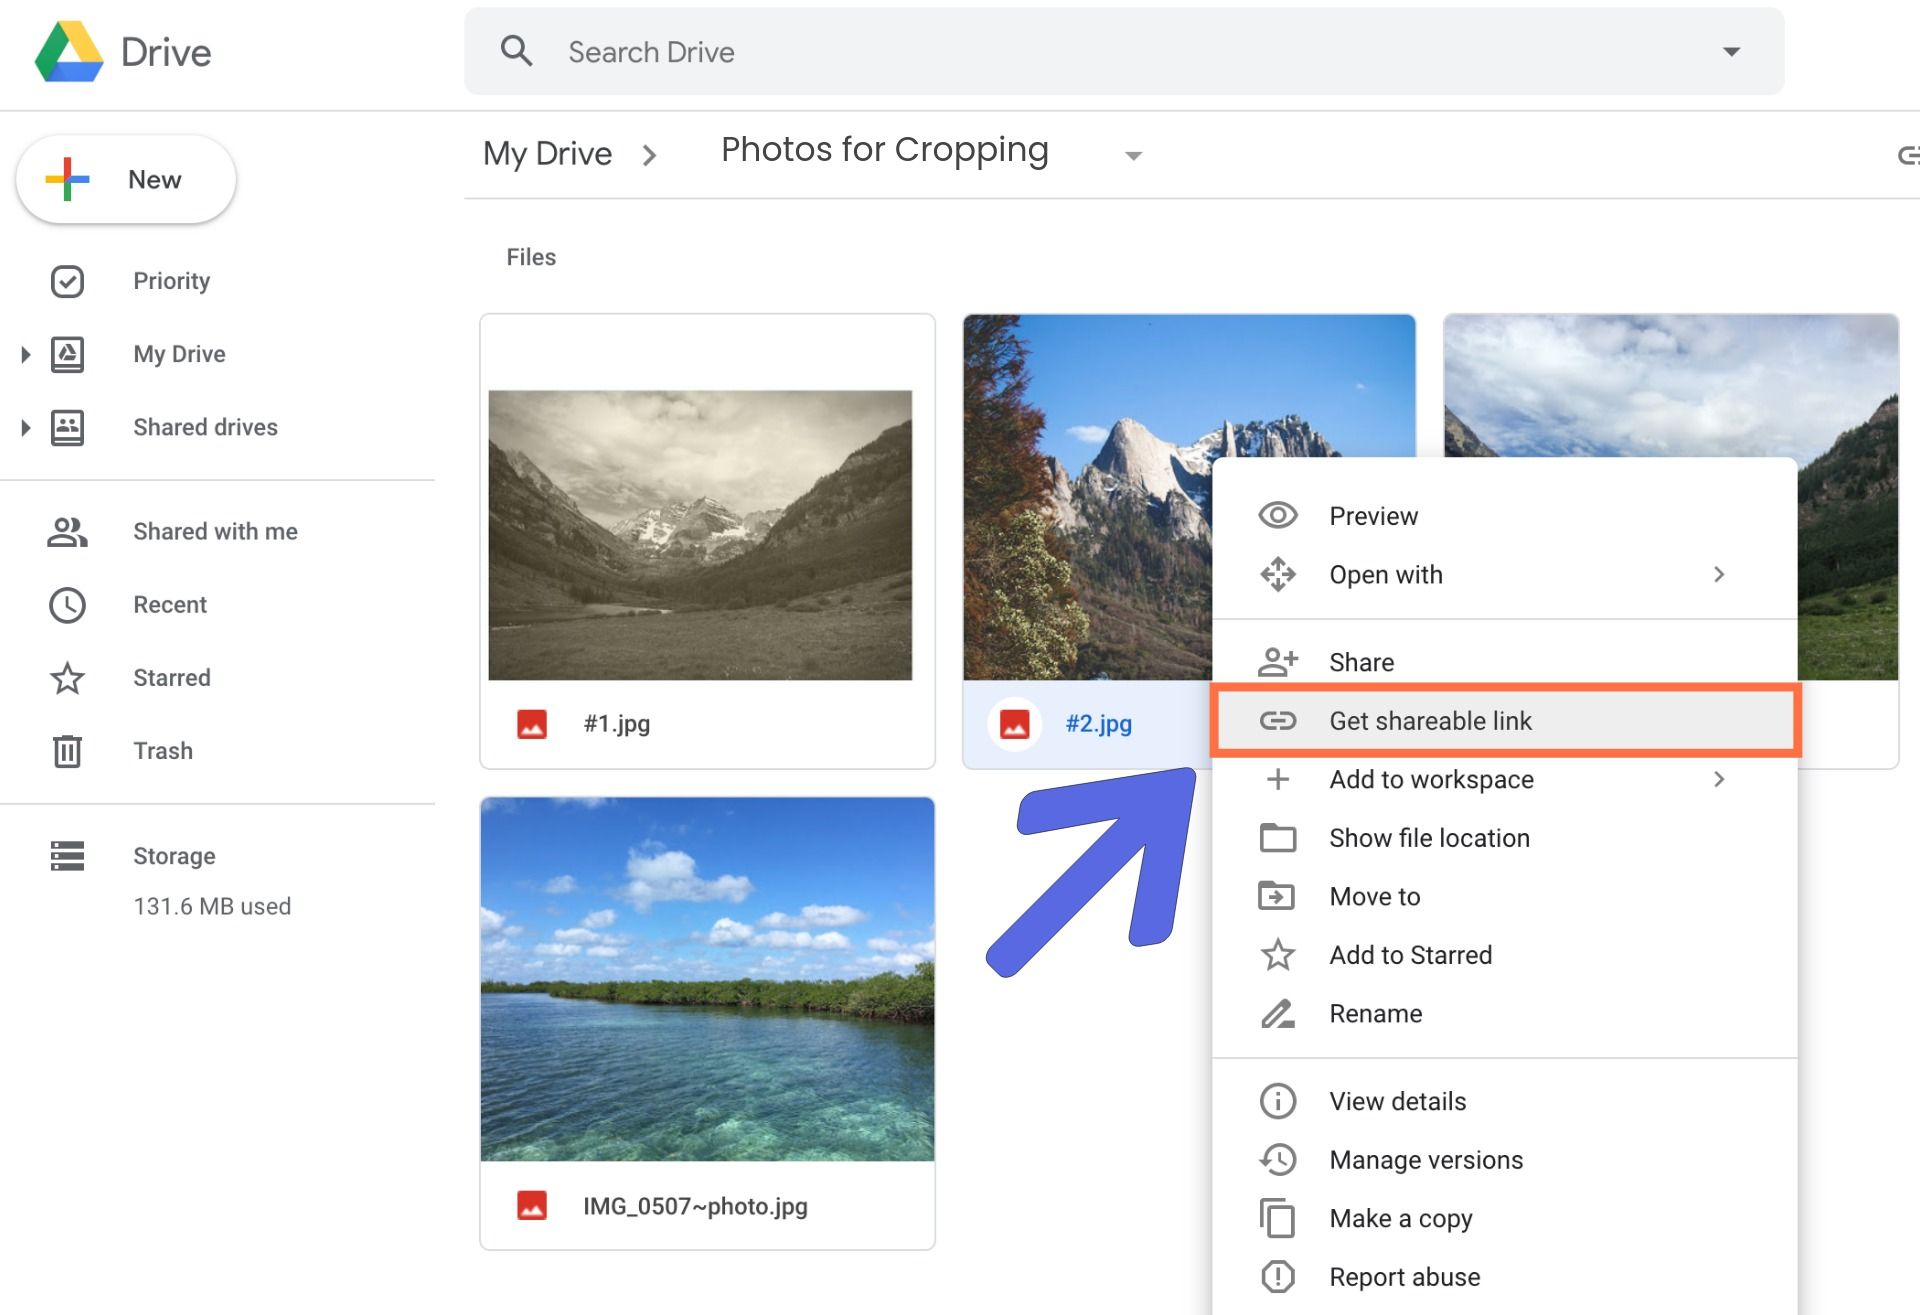Go to My Drive breadcrumb link

[547, 154]
